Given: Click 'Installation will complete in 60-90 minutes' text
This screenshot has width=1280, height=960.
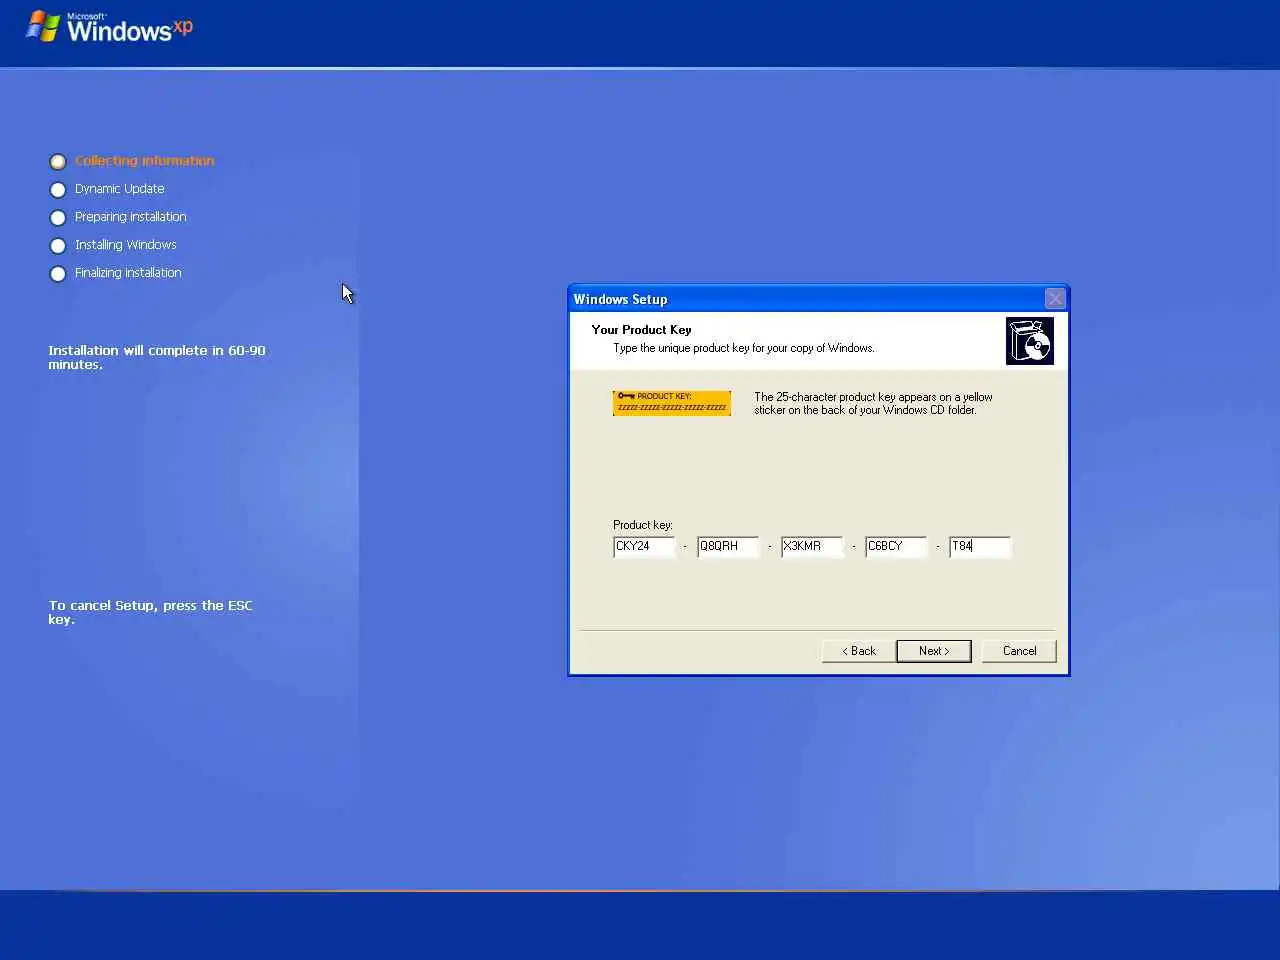Looking at the screenshot, I should (157, 358).
